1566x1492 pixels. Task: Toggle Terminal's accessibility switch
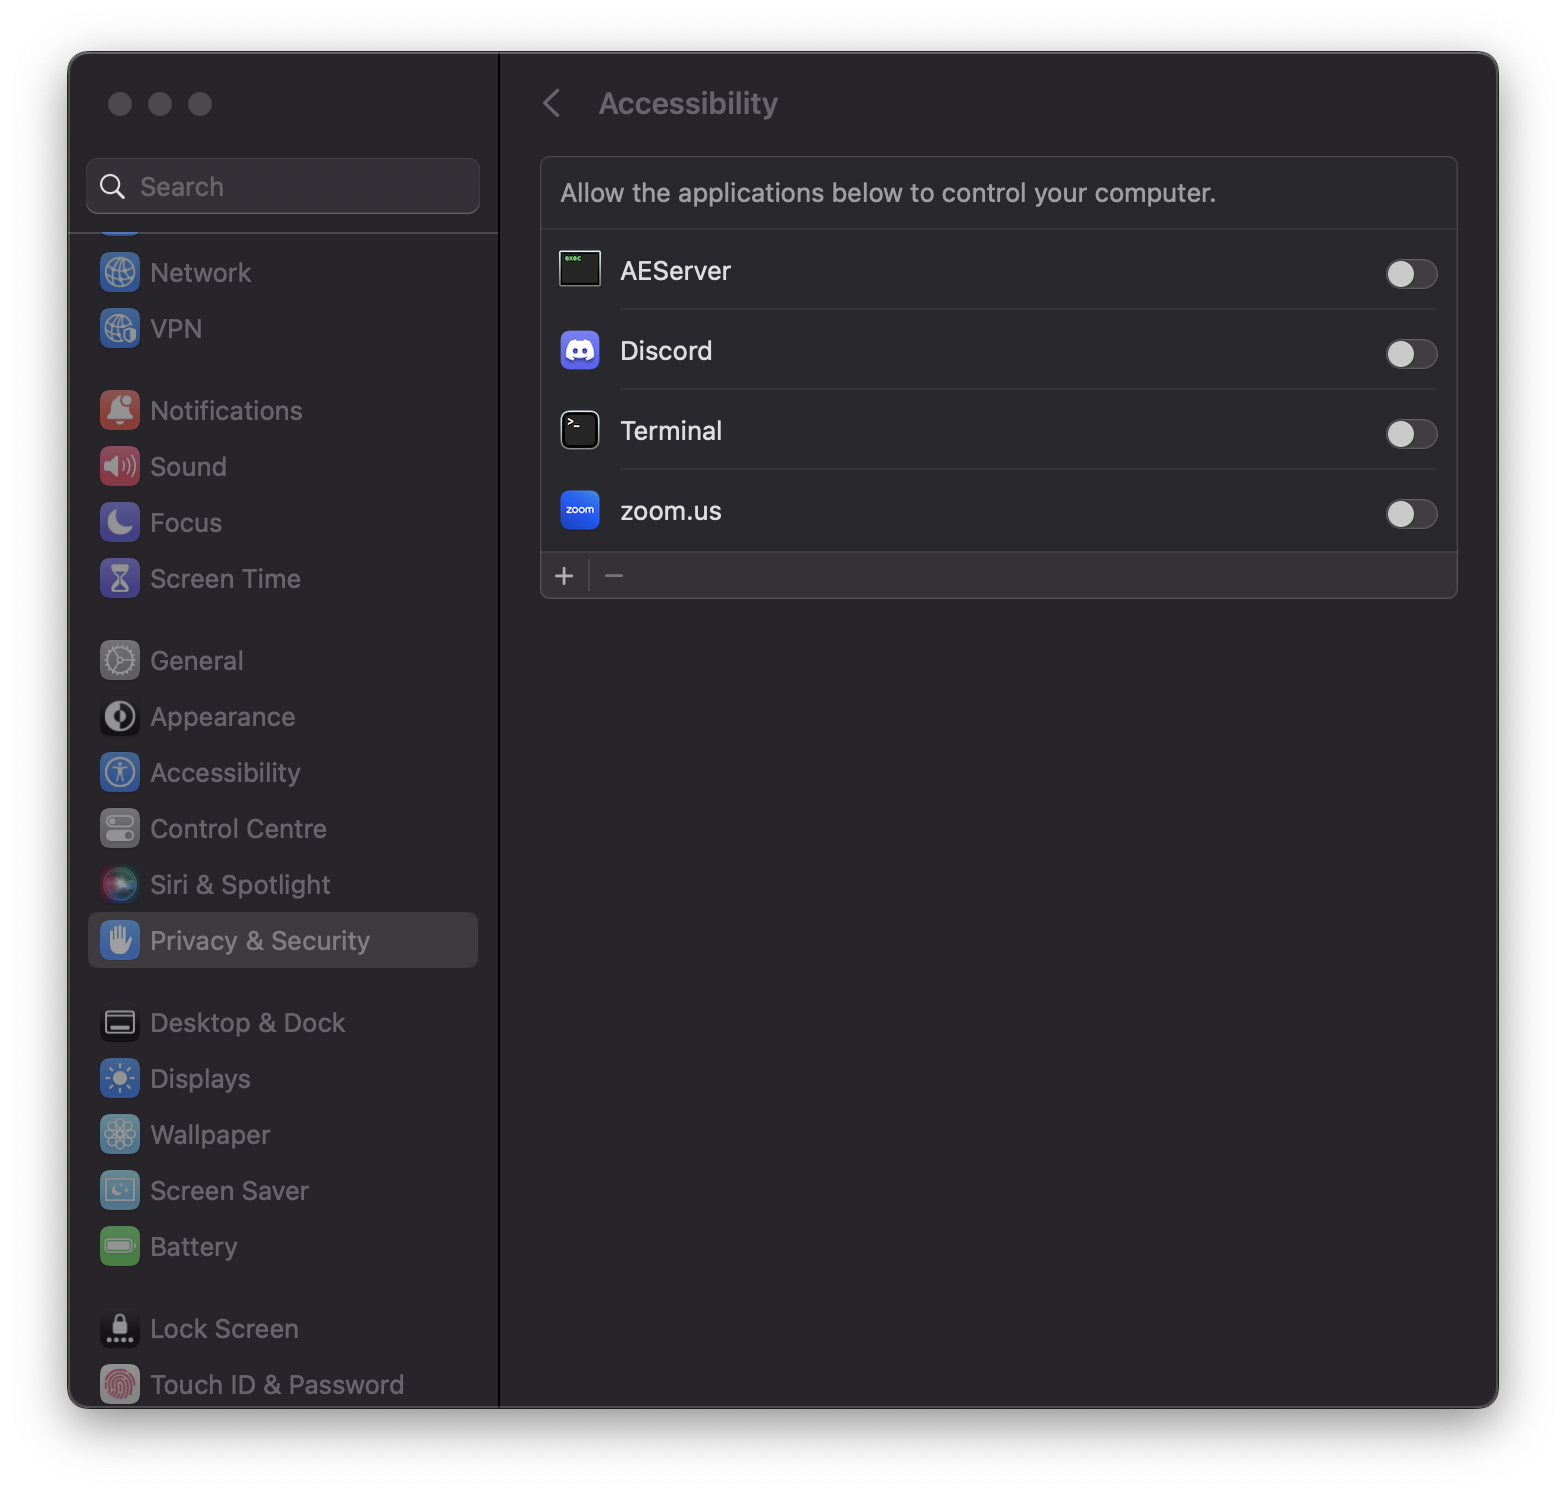pos(1411,434)
